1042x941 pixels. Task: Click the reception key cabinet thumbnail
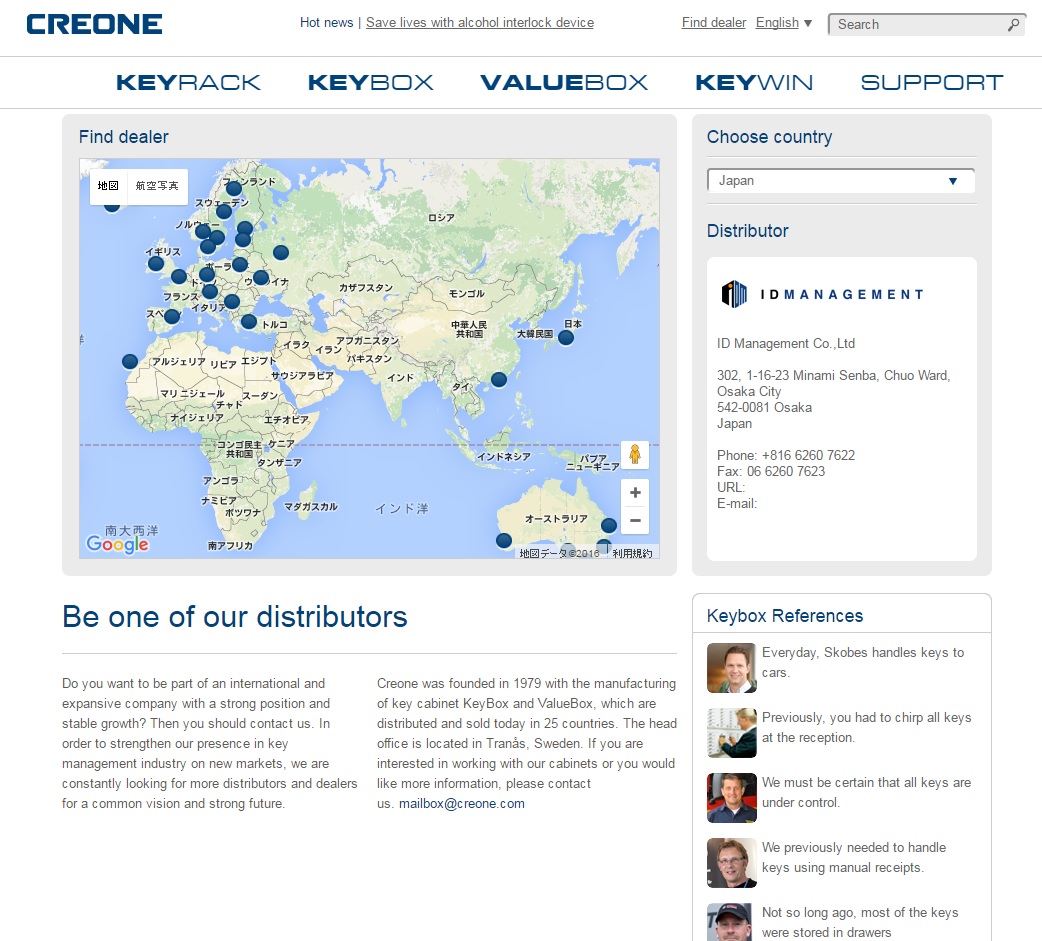point(732,733)
